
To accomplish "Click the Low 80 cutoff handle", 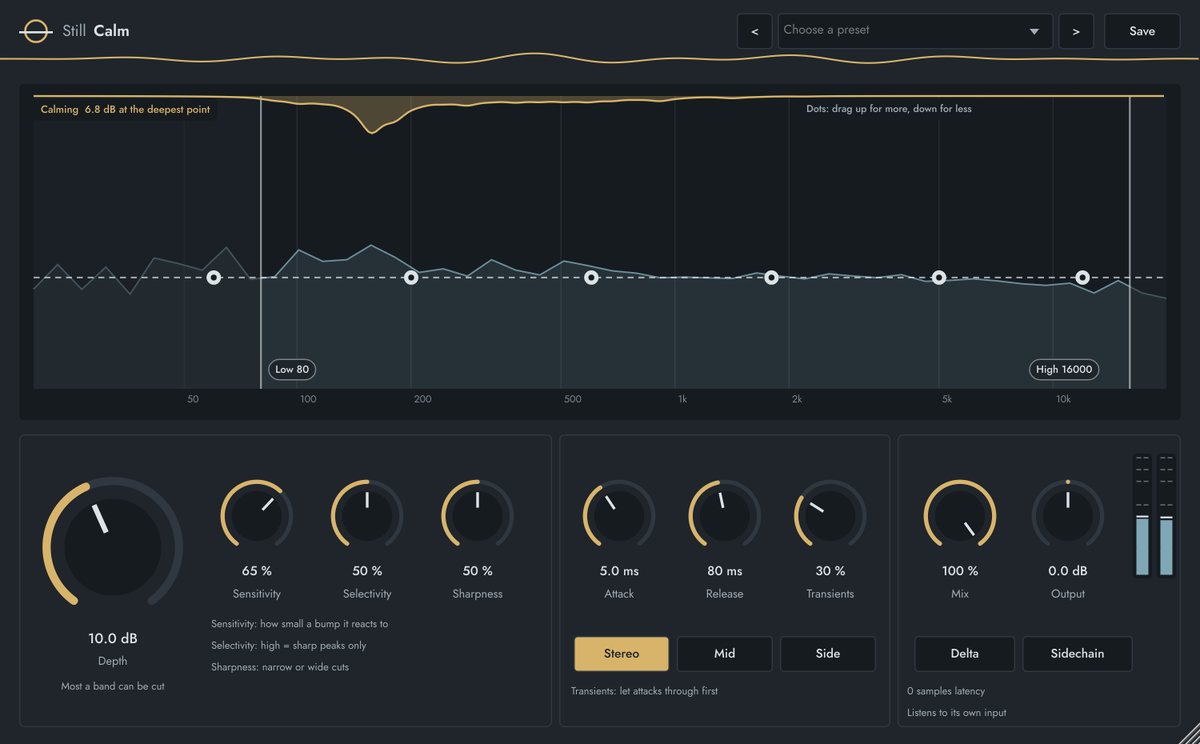I will (292, 369).
